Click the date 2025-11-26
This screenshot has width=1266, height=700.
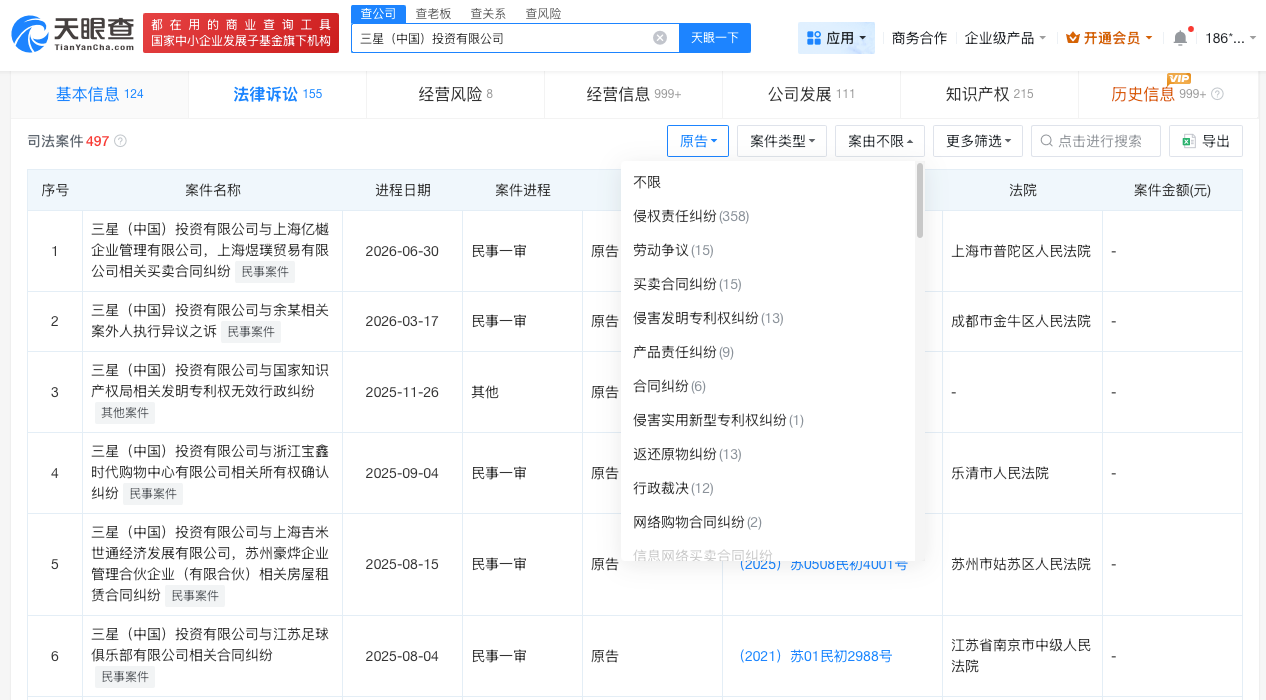pyautogui.click(x=402, y=392)
